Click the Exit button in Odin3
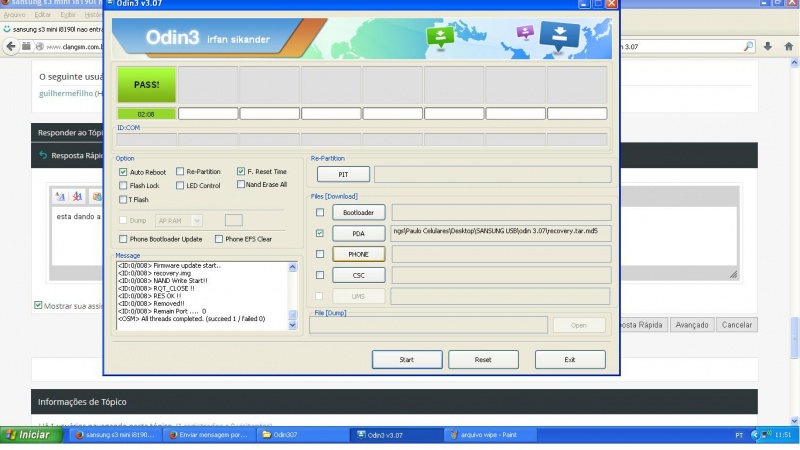Screen dimensions: 800x450 [x=570, y=360]
